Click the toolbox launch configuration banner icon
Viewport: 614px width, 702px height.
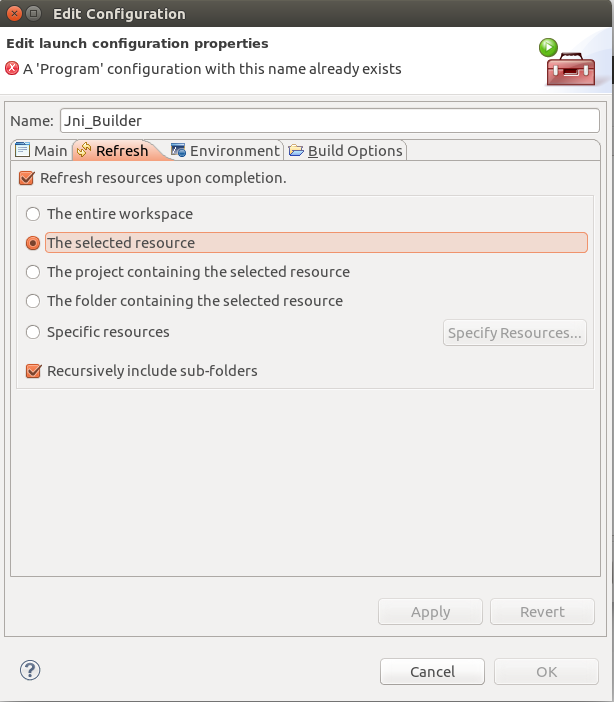pos(567,62)
